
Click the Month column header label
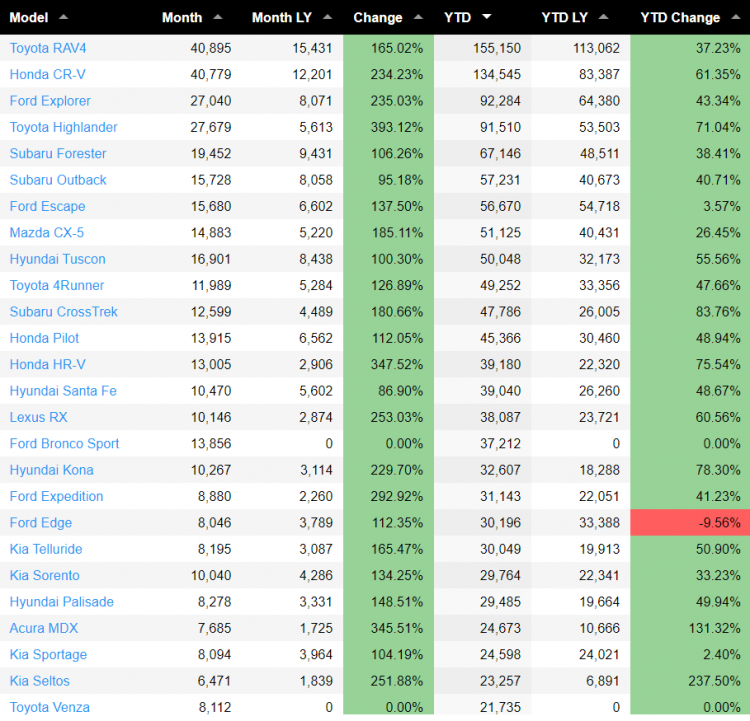click(x=182, y=18)
